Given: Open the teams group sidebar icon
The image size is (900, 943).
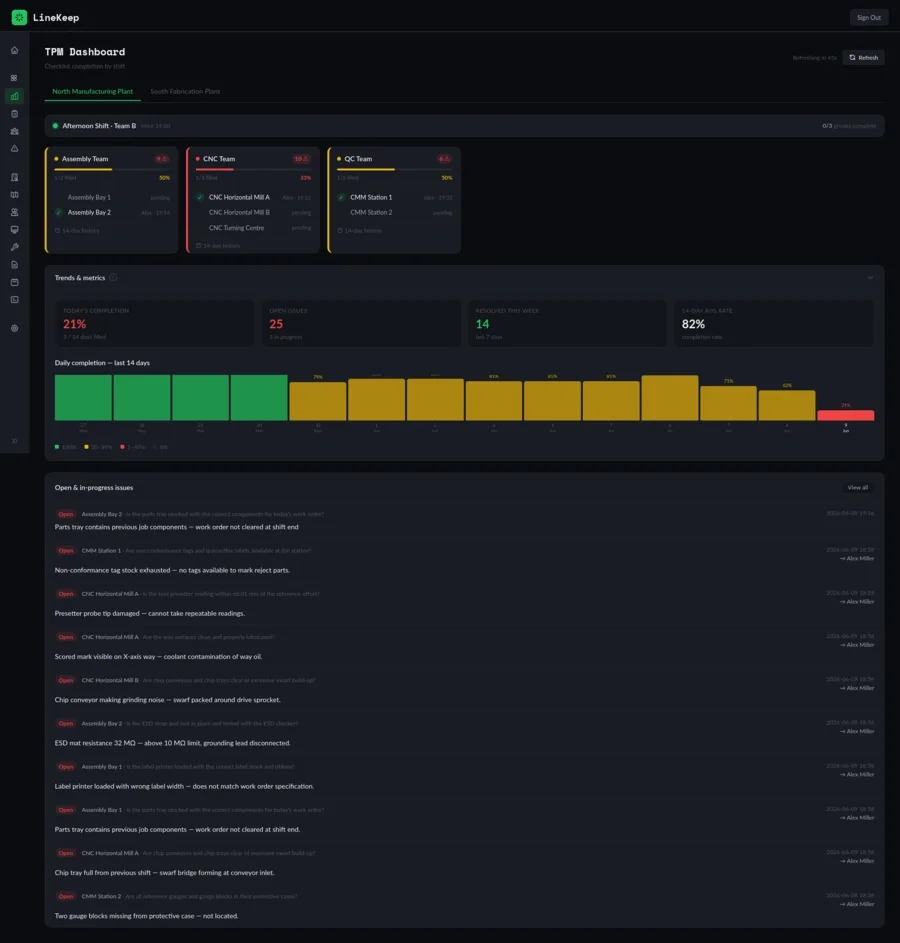Looking at the screenshot, I should coord(14,131).
